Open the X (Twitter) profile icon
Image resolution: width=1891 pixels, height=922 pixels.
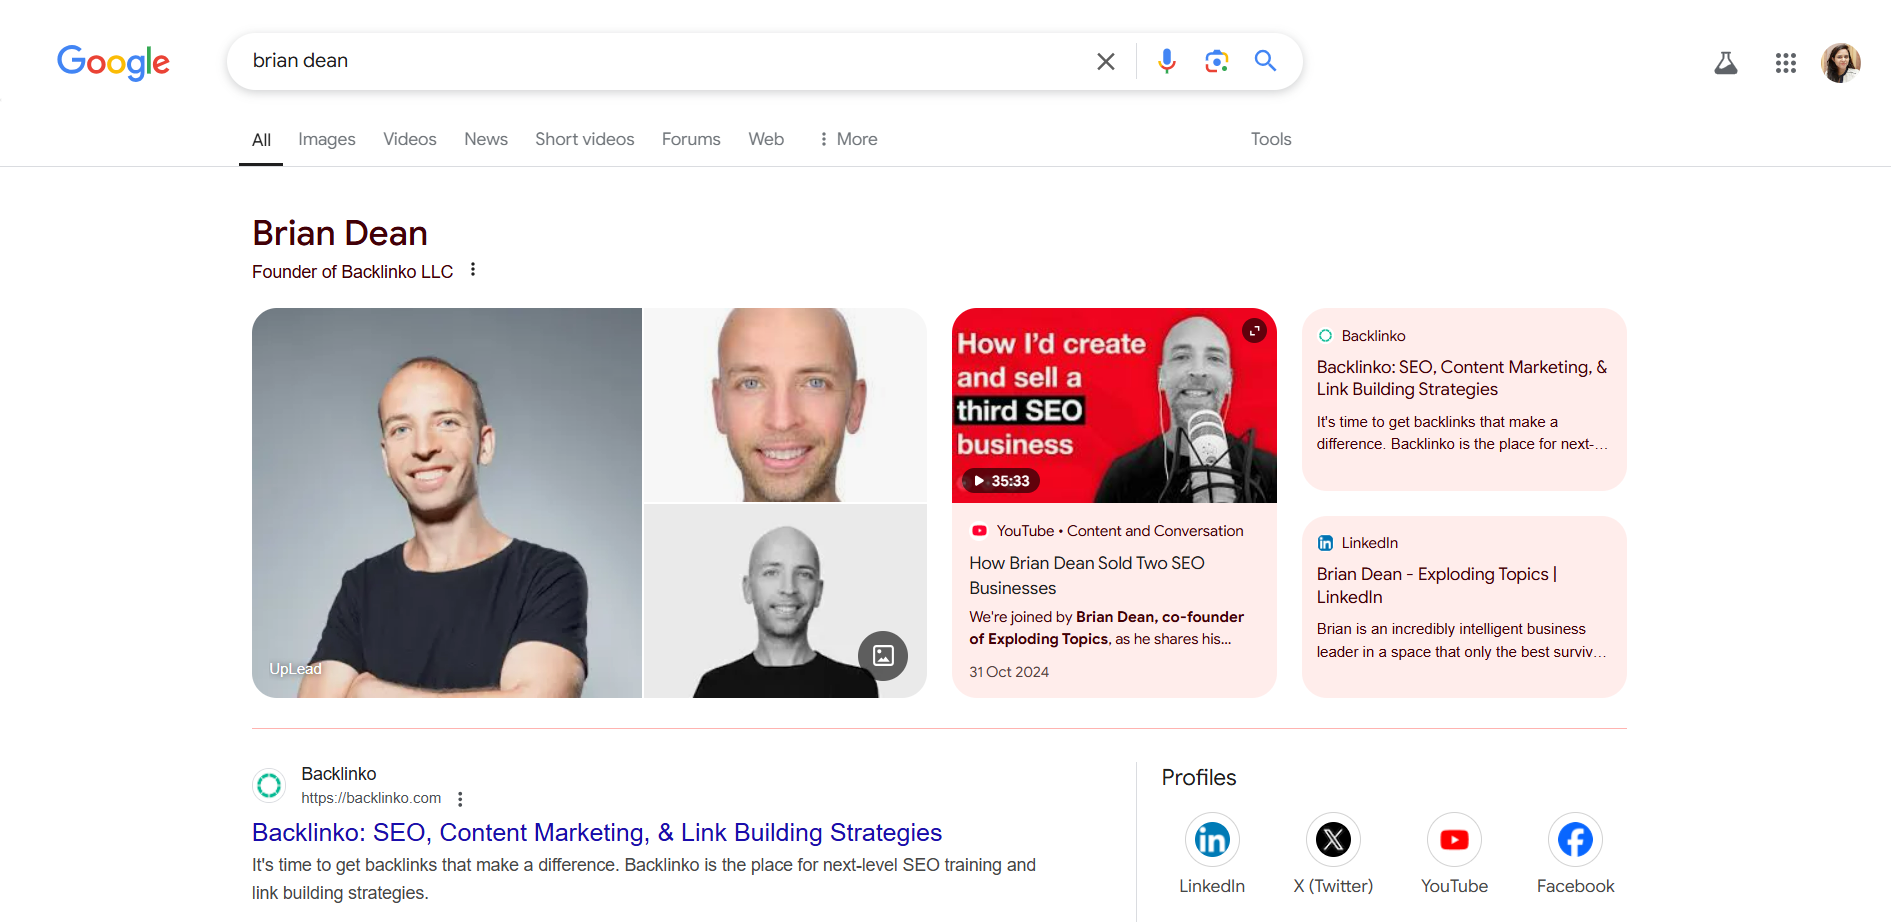(x=1332, y=839)
